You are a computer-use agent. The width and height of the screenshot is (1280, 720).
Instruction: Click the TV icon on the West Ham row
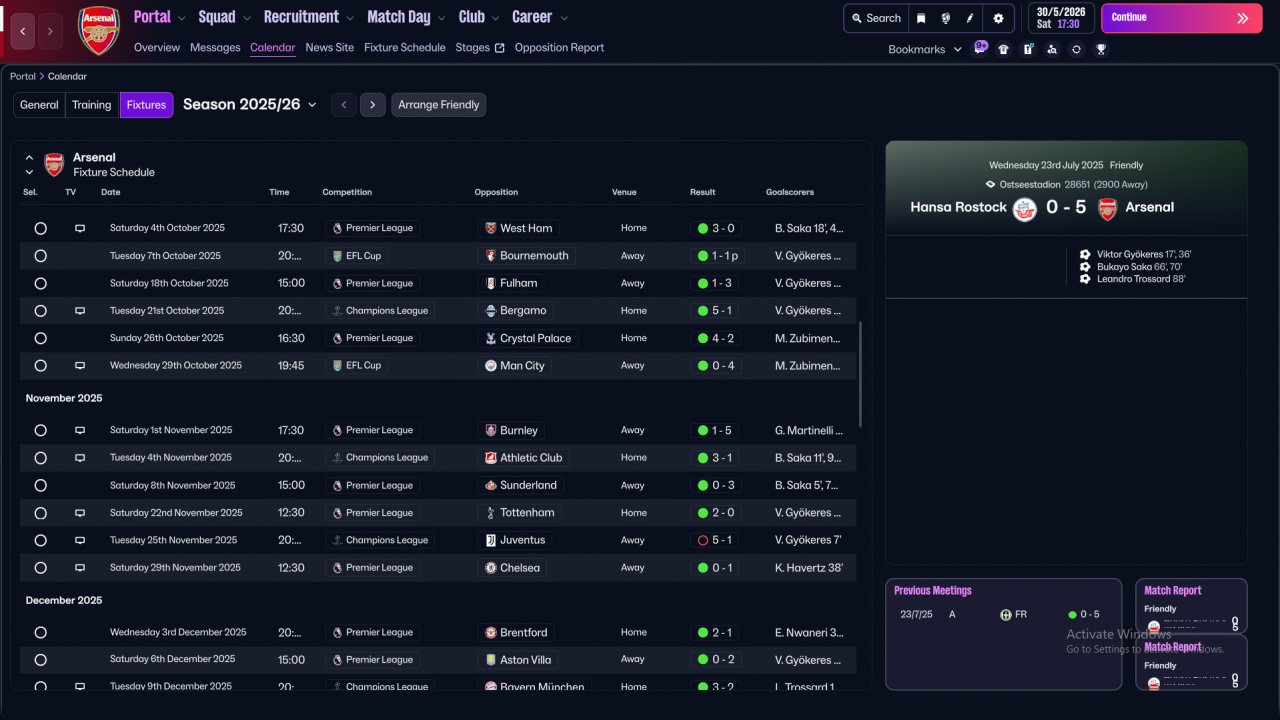[80, 229]
